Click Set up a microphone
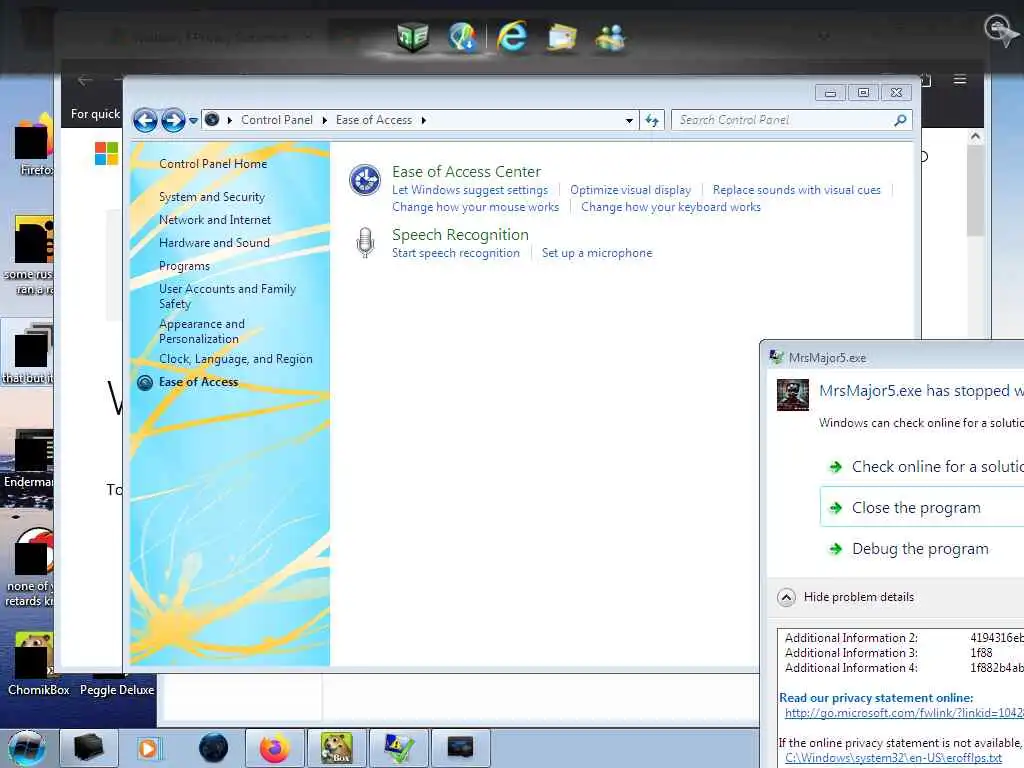The image size is (1024, 768). (597, 253)
